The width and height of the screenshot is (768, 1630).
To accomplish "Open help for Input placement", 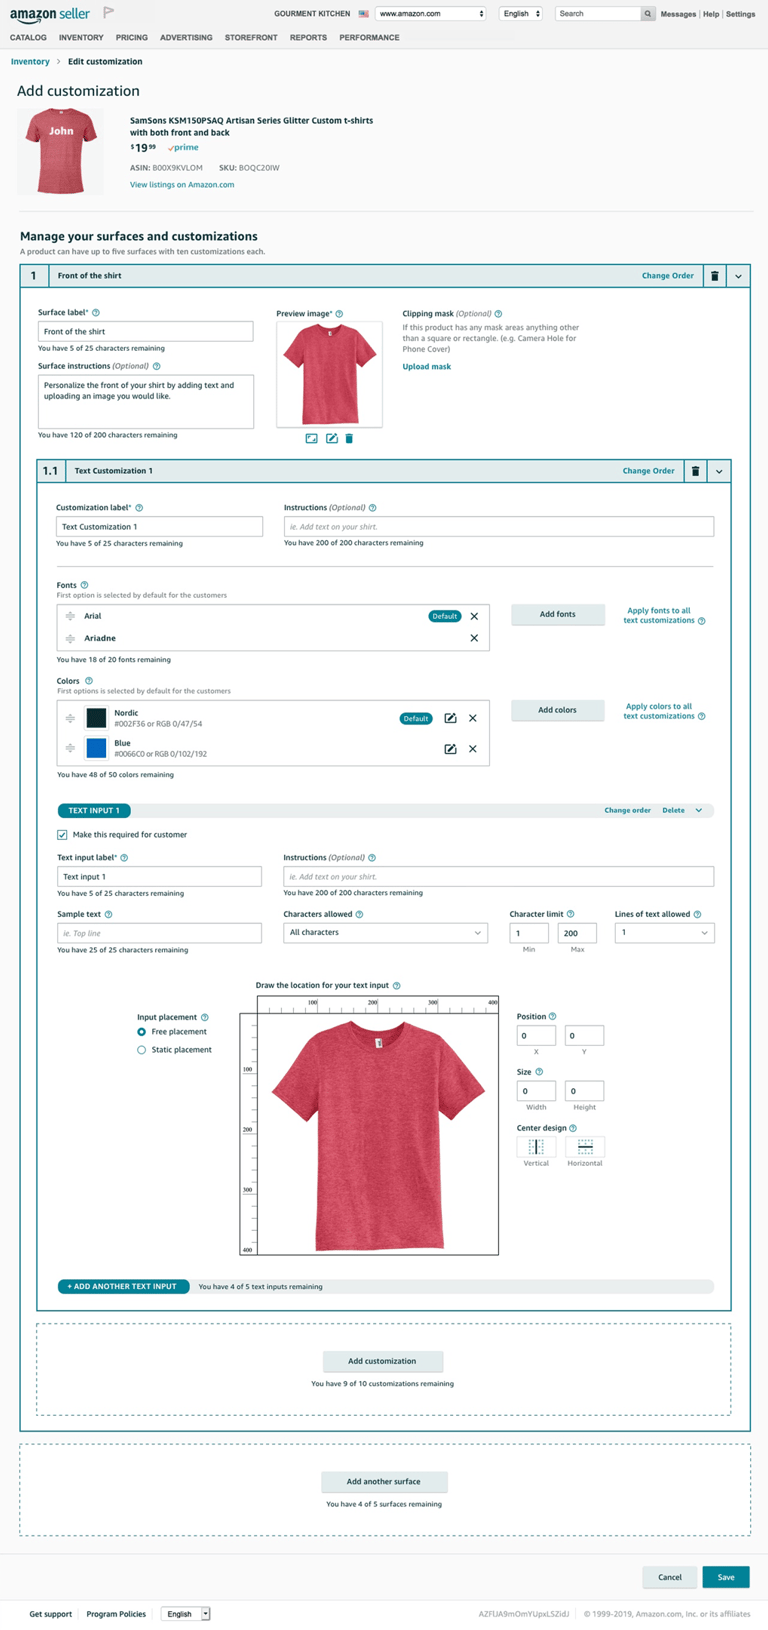I will tap(205, 1017).
